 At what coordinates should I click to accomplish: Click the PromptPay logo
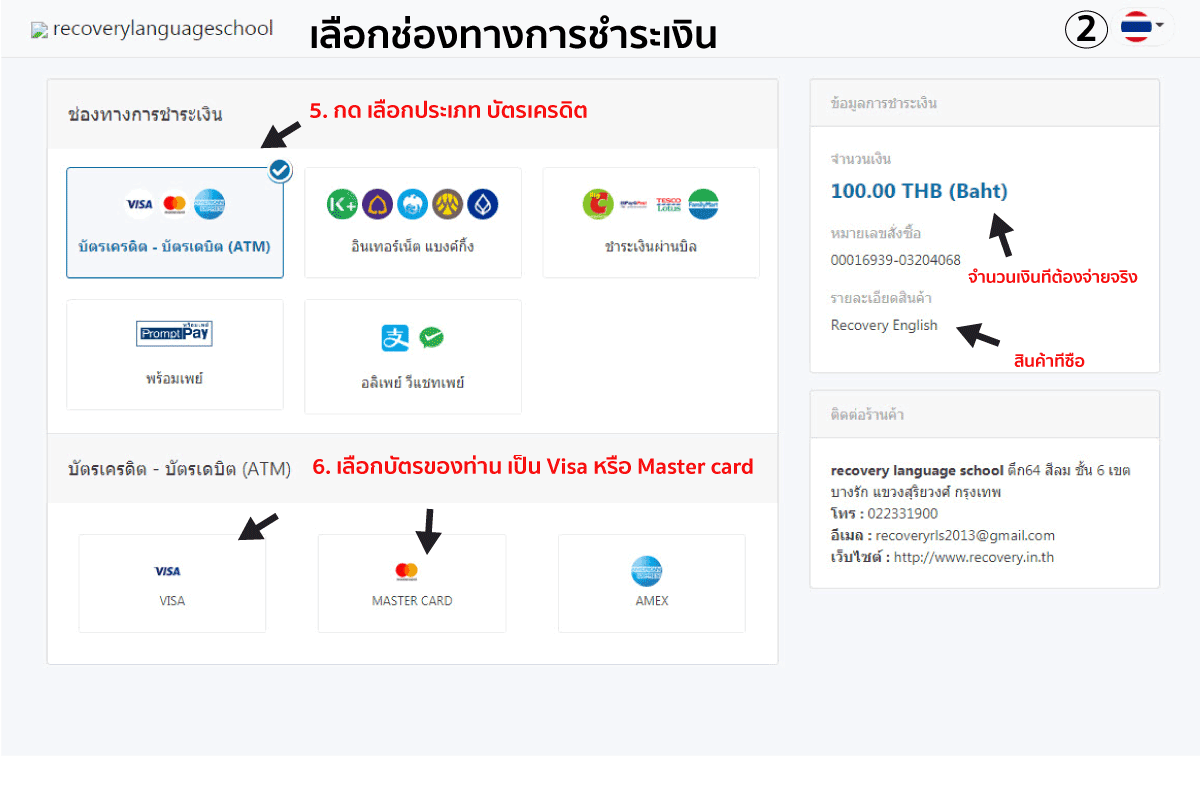pos(175,334)
